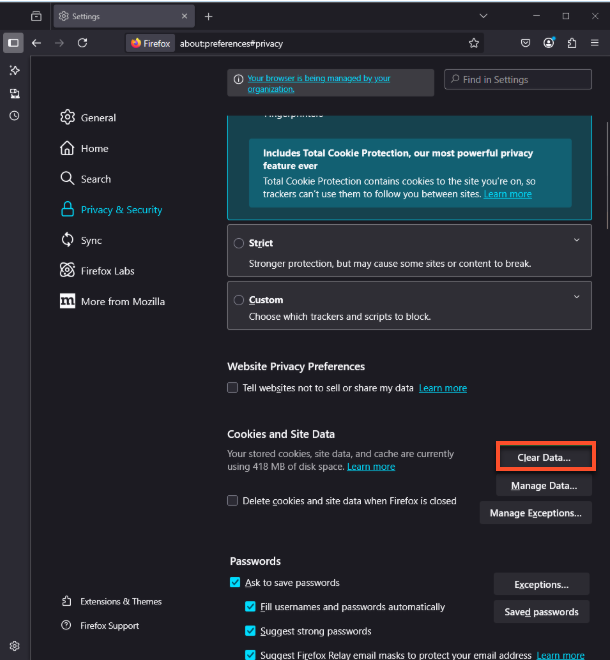Viewport: 610px width, 660px height.
Task: Open Extensions & Themes link
Action: 112,601
